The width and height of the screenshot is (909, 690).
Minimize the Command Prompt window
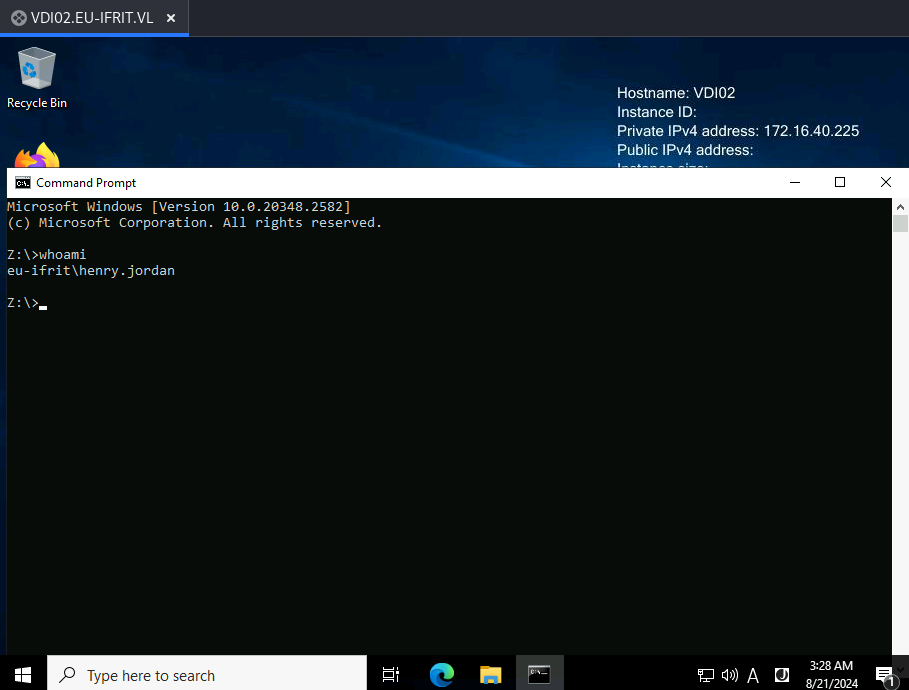click(795, 183)
